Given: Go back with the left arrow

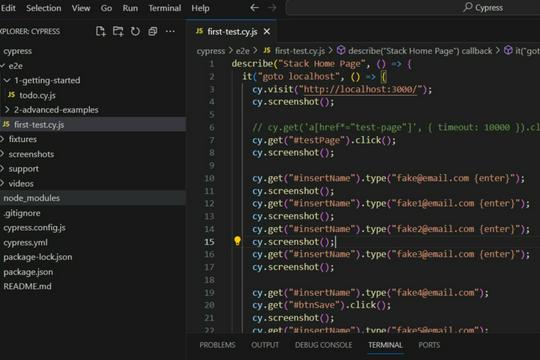Looking at the screenshot, I should [x=255, y=8].
